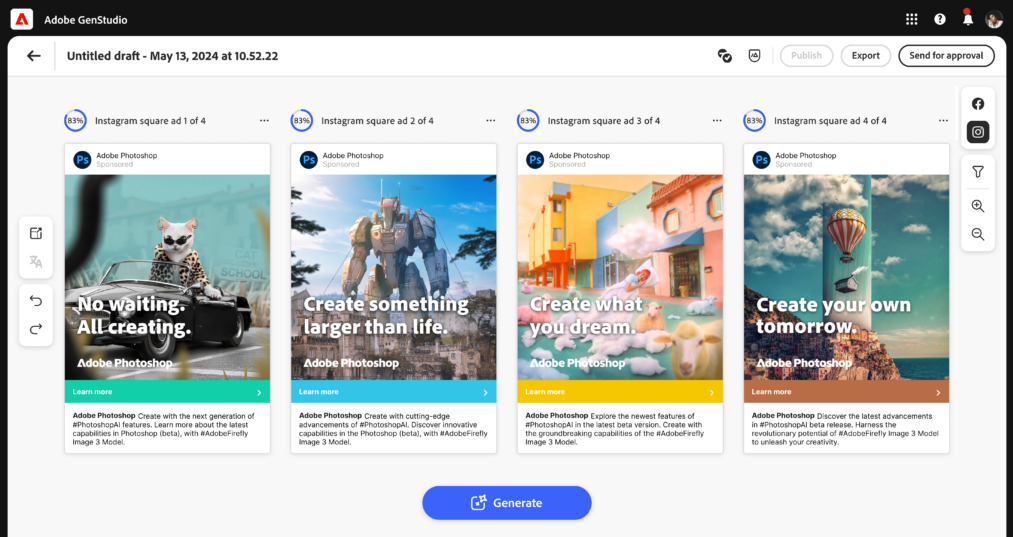Image resolution: width=1013 pixels, height=537 pixels.
Task: Click the brand check icon beside Publish
Action: 725,56
